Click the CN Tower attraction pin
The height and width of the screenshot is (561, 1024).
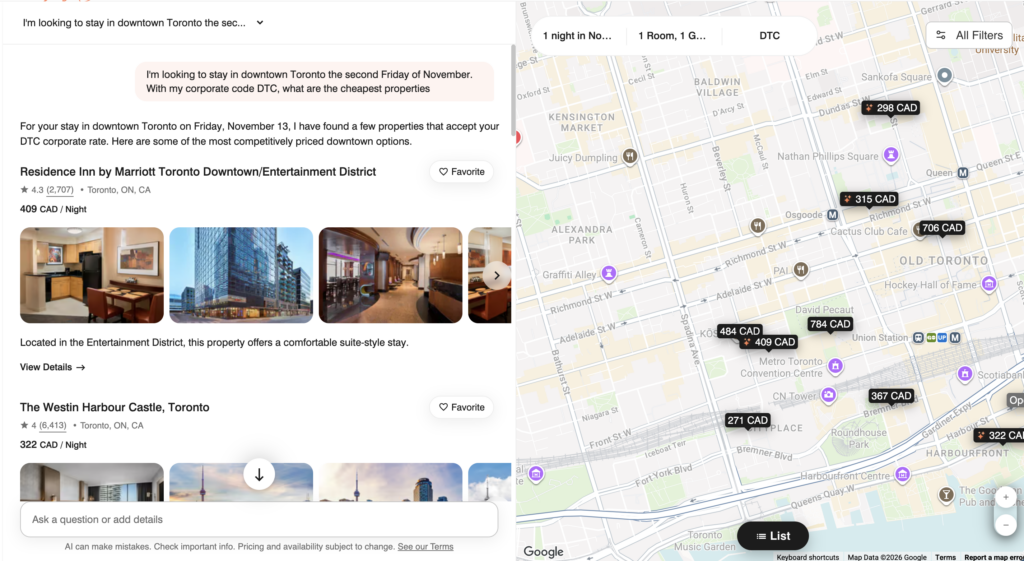[828, 394]
